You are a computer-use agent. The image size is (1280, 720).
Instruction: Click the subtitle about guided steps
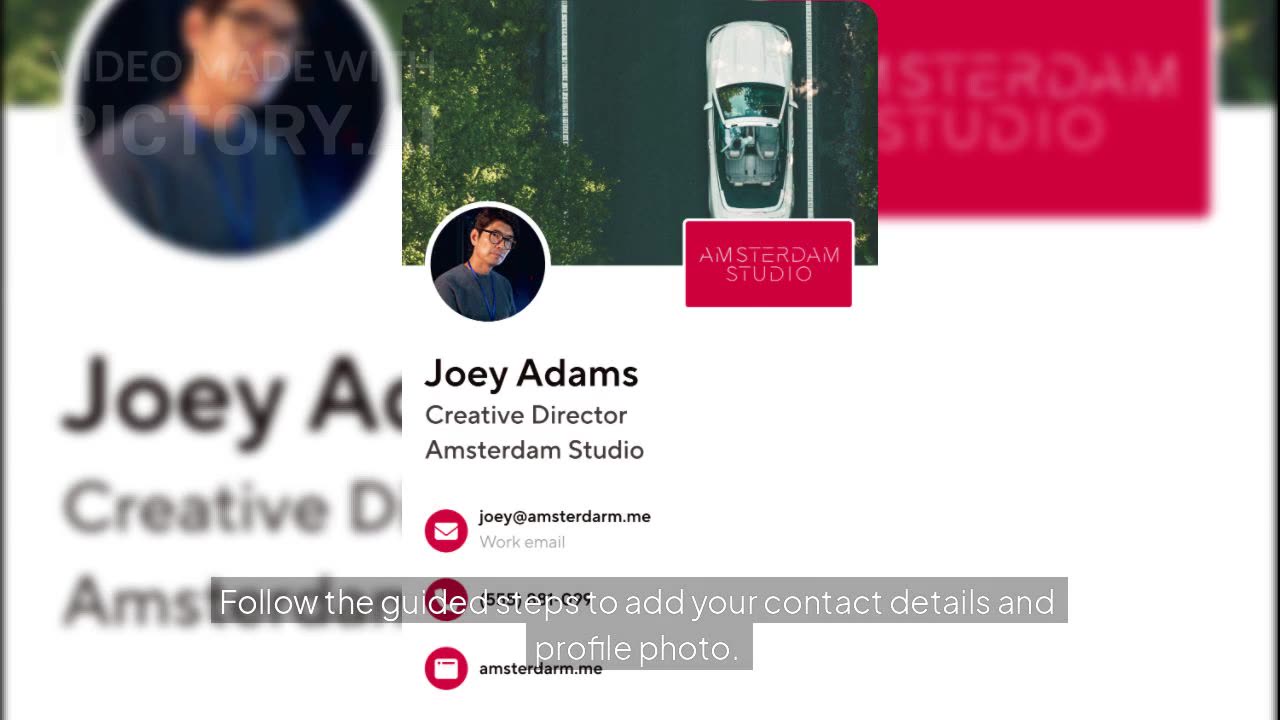[x=637, y=624]
